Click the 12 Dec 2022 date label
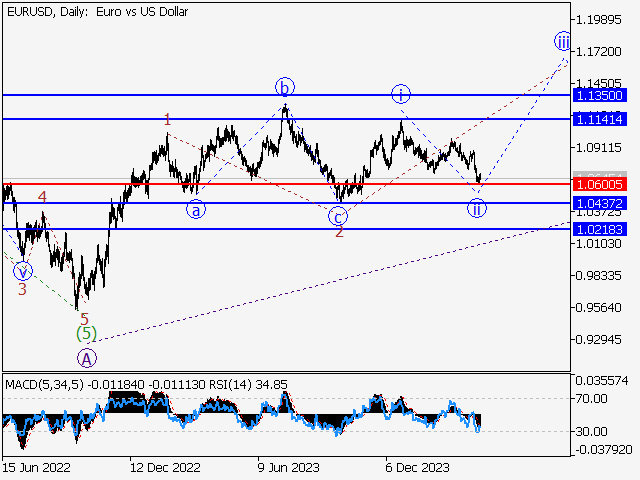Viewport: 640px width, 480px height. point(165,467)
